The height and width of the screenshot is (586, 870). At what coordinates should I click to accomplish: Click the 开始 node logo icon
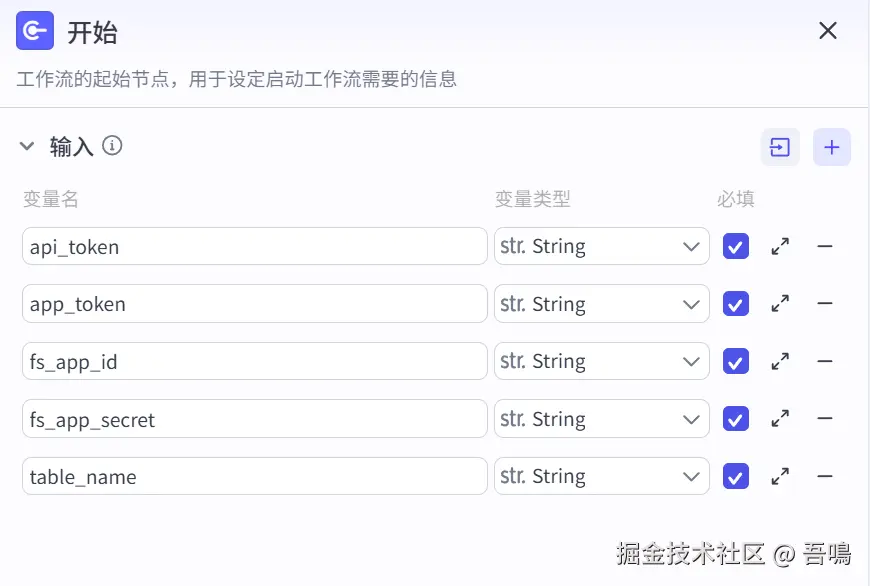click(35, 31)
